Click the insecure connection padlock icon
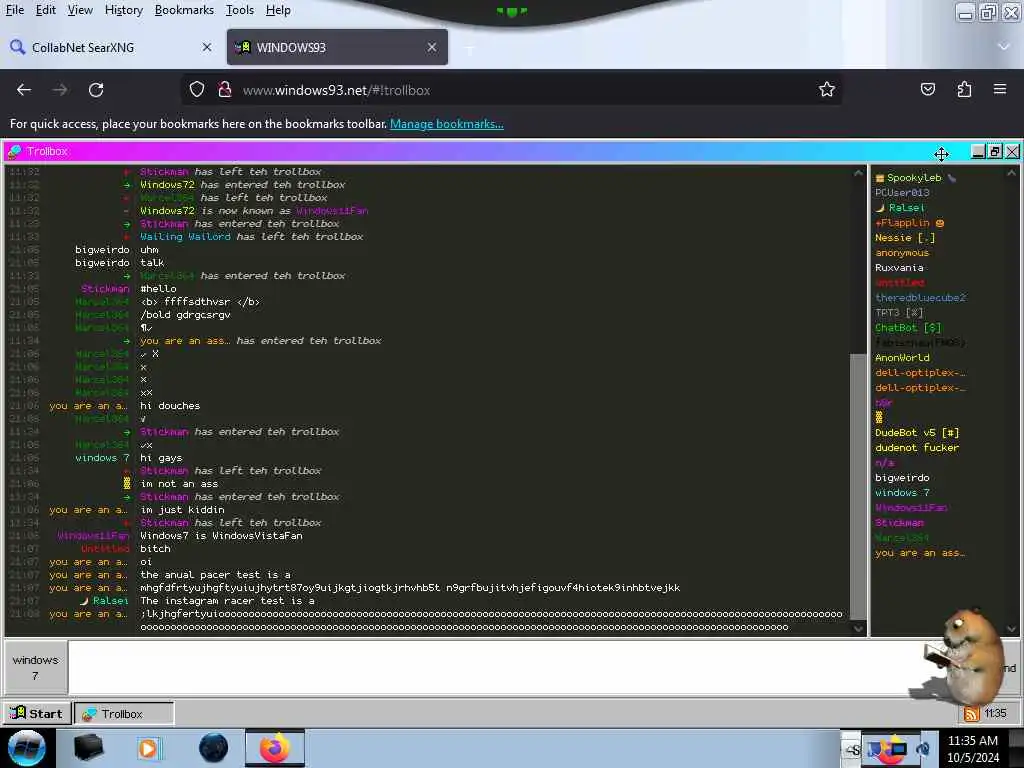The height and width of the screenshot is (768, 1024). [x=225, y=89]
